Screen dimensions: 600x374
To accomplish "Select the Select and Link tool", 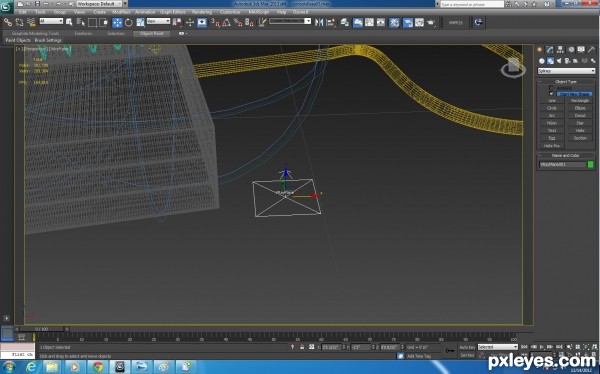I will [8, 23].
